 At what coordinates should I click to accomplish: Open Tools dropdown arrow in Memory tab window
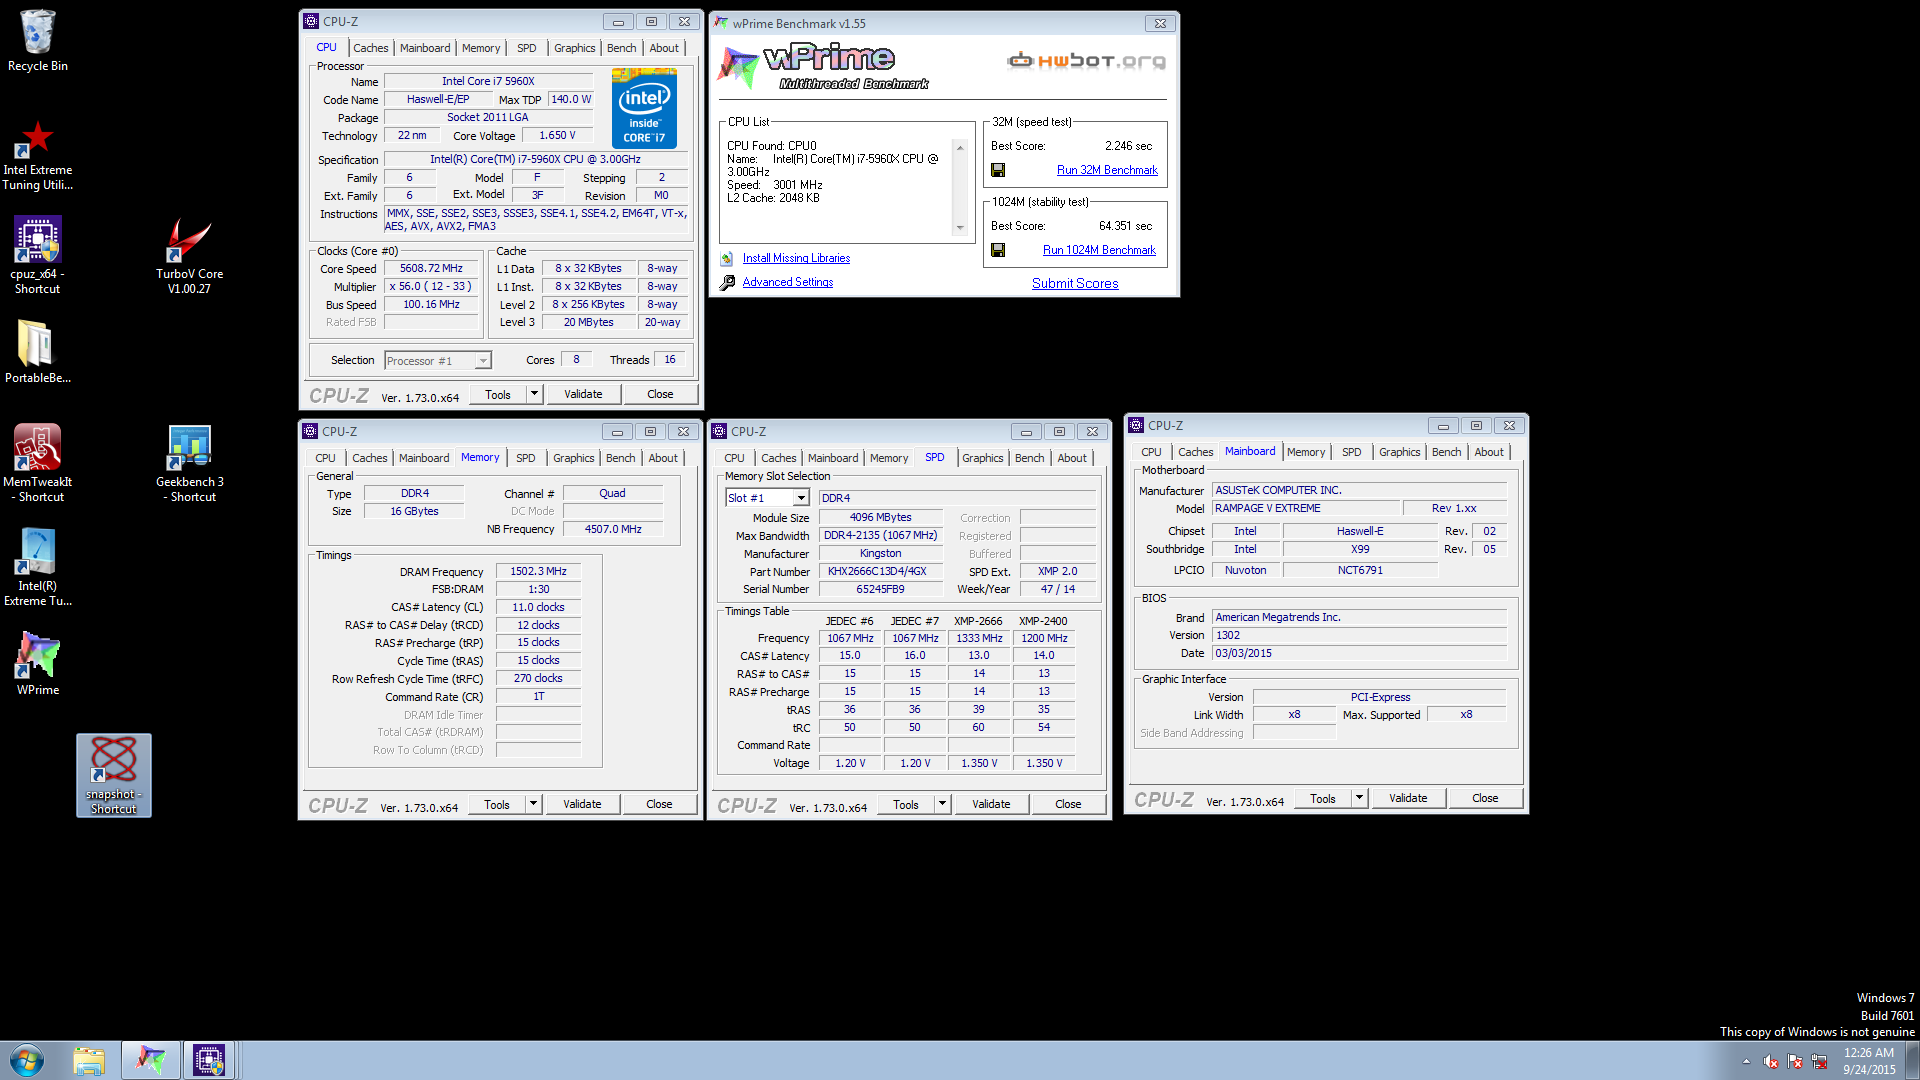tap(534, 804)
